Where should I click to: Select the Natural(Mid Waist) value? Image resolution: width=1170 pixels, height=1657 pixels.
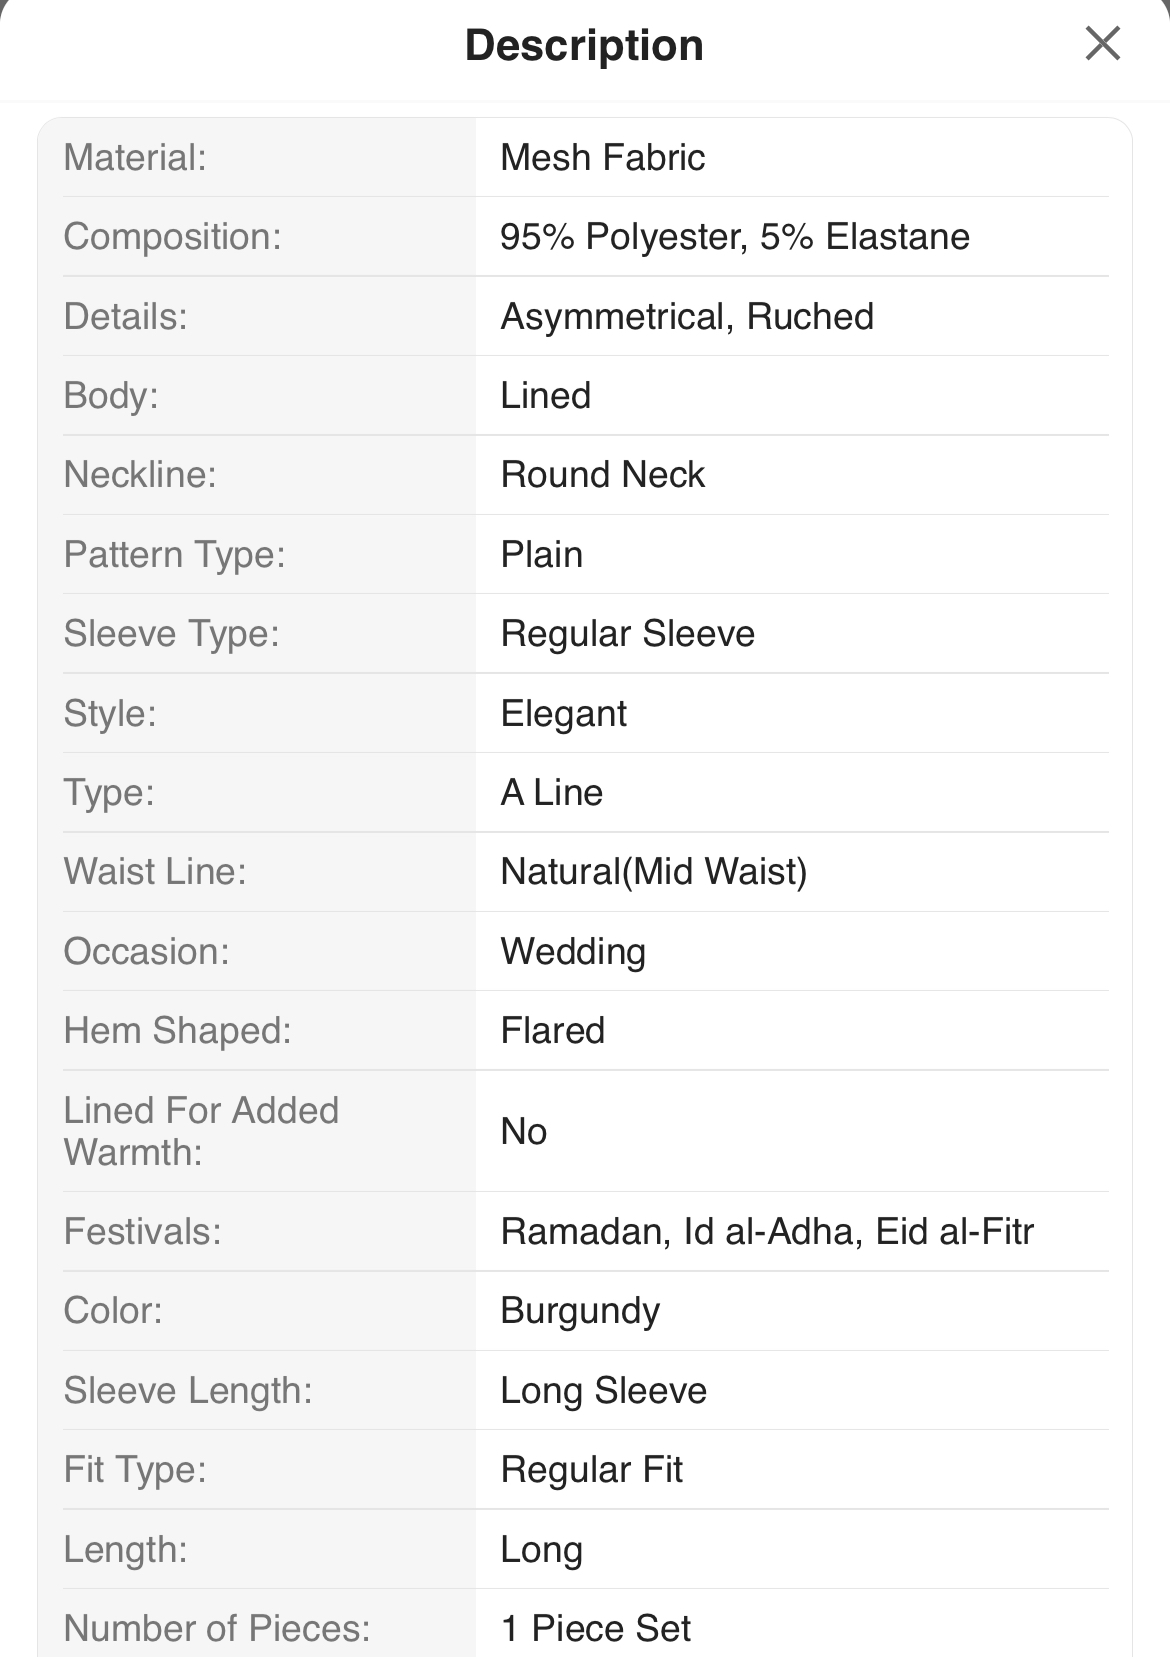(x=653, y=871)
